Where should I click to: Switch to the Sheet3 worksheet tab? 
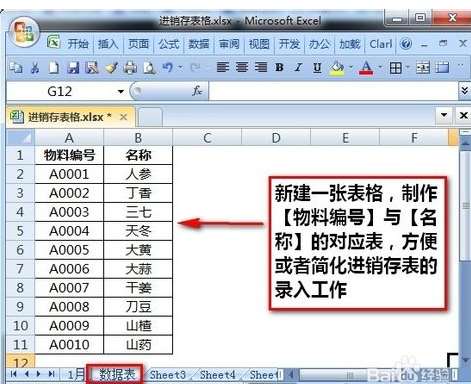[167, 375]
